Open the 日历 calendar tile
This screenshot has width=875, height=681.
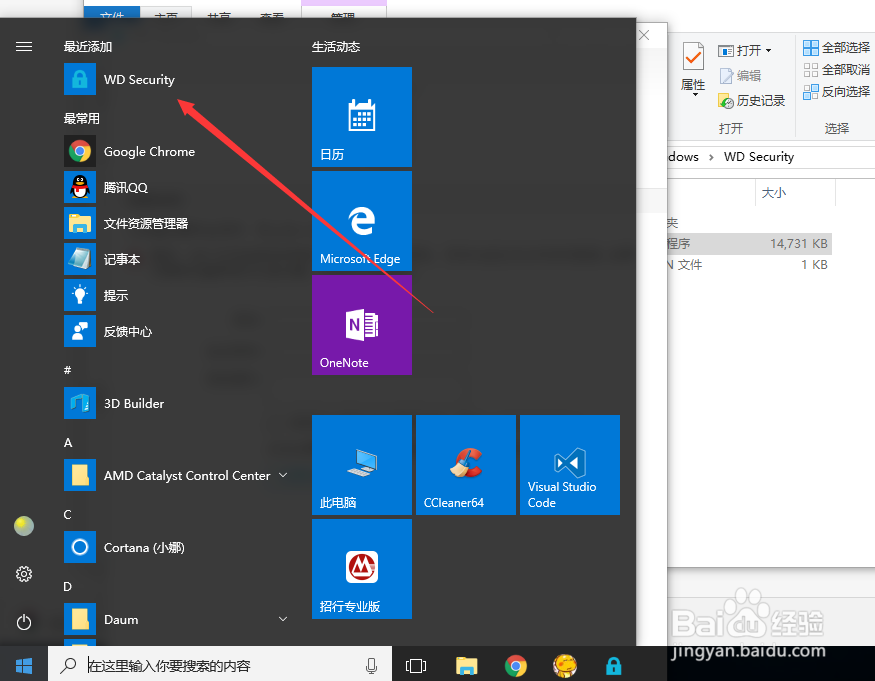tap(362, 117)
